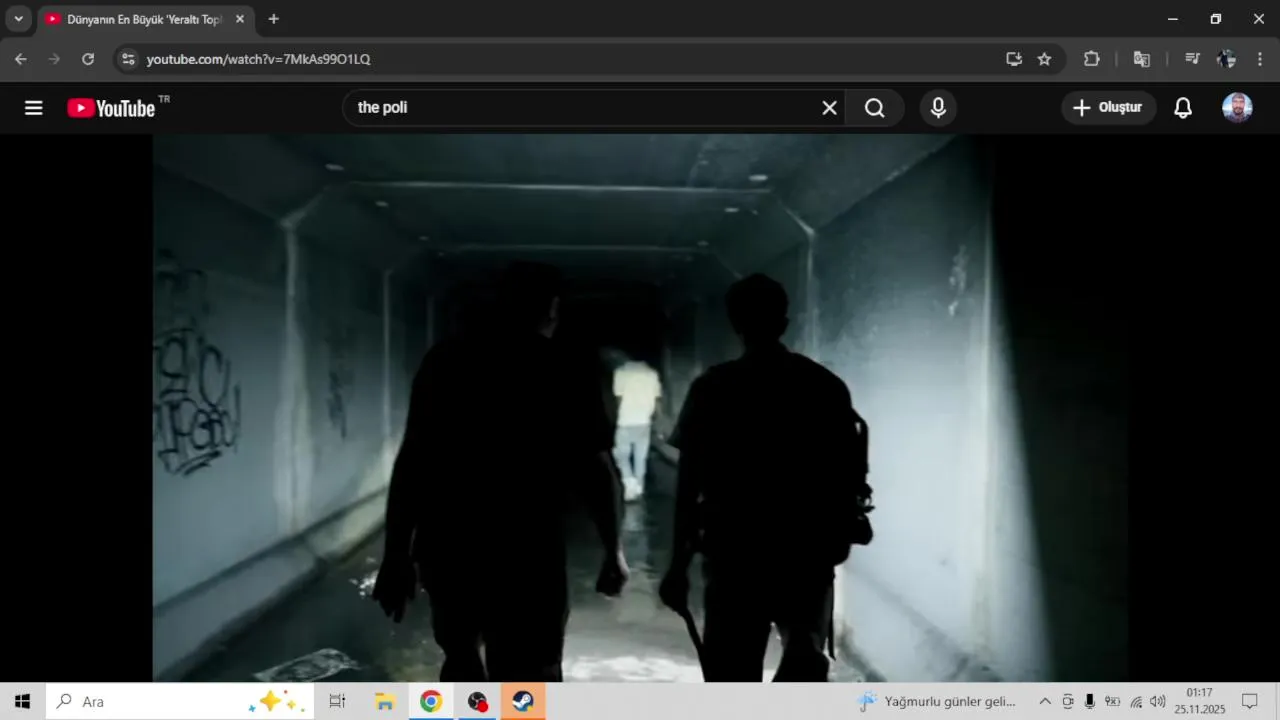1280x720 pixels.
Task: Open Chrome extensions puzzle icon
Action: tap(1092, 59)
